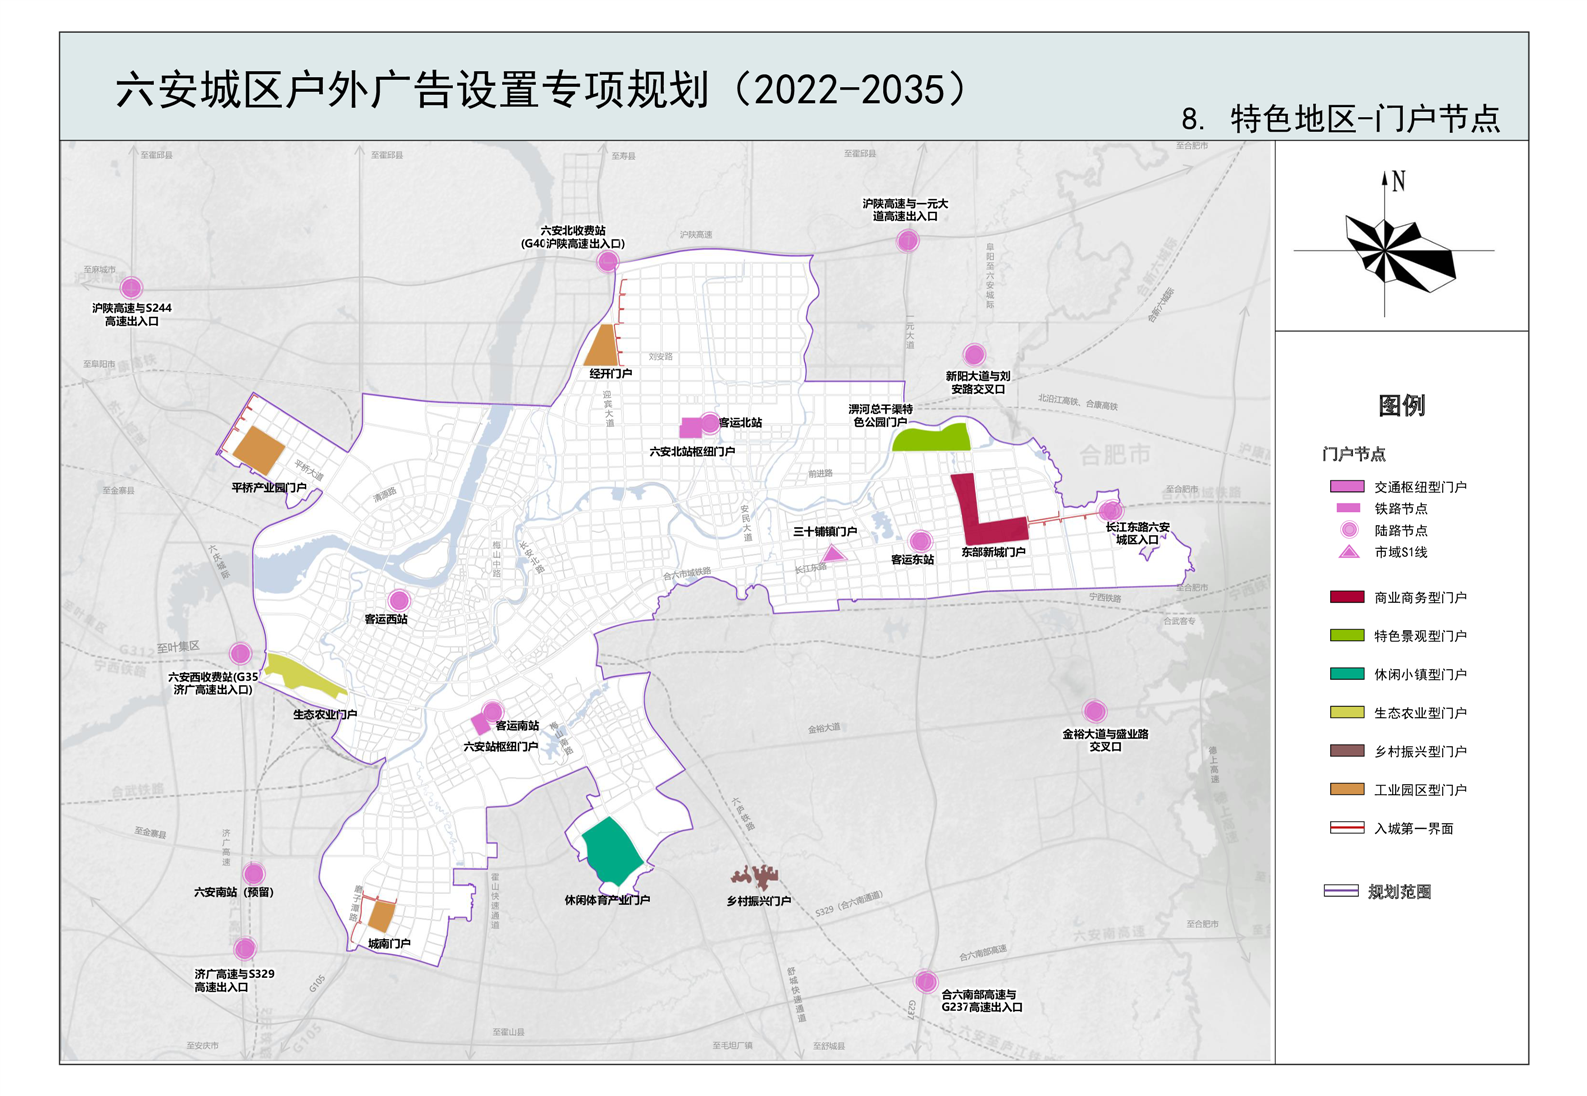Select the 六安北收费站 highway entrance marker

607,262
